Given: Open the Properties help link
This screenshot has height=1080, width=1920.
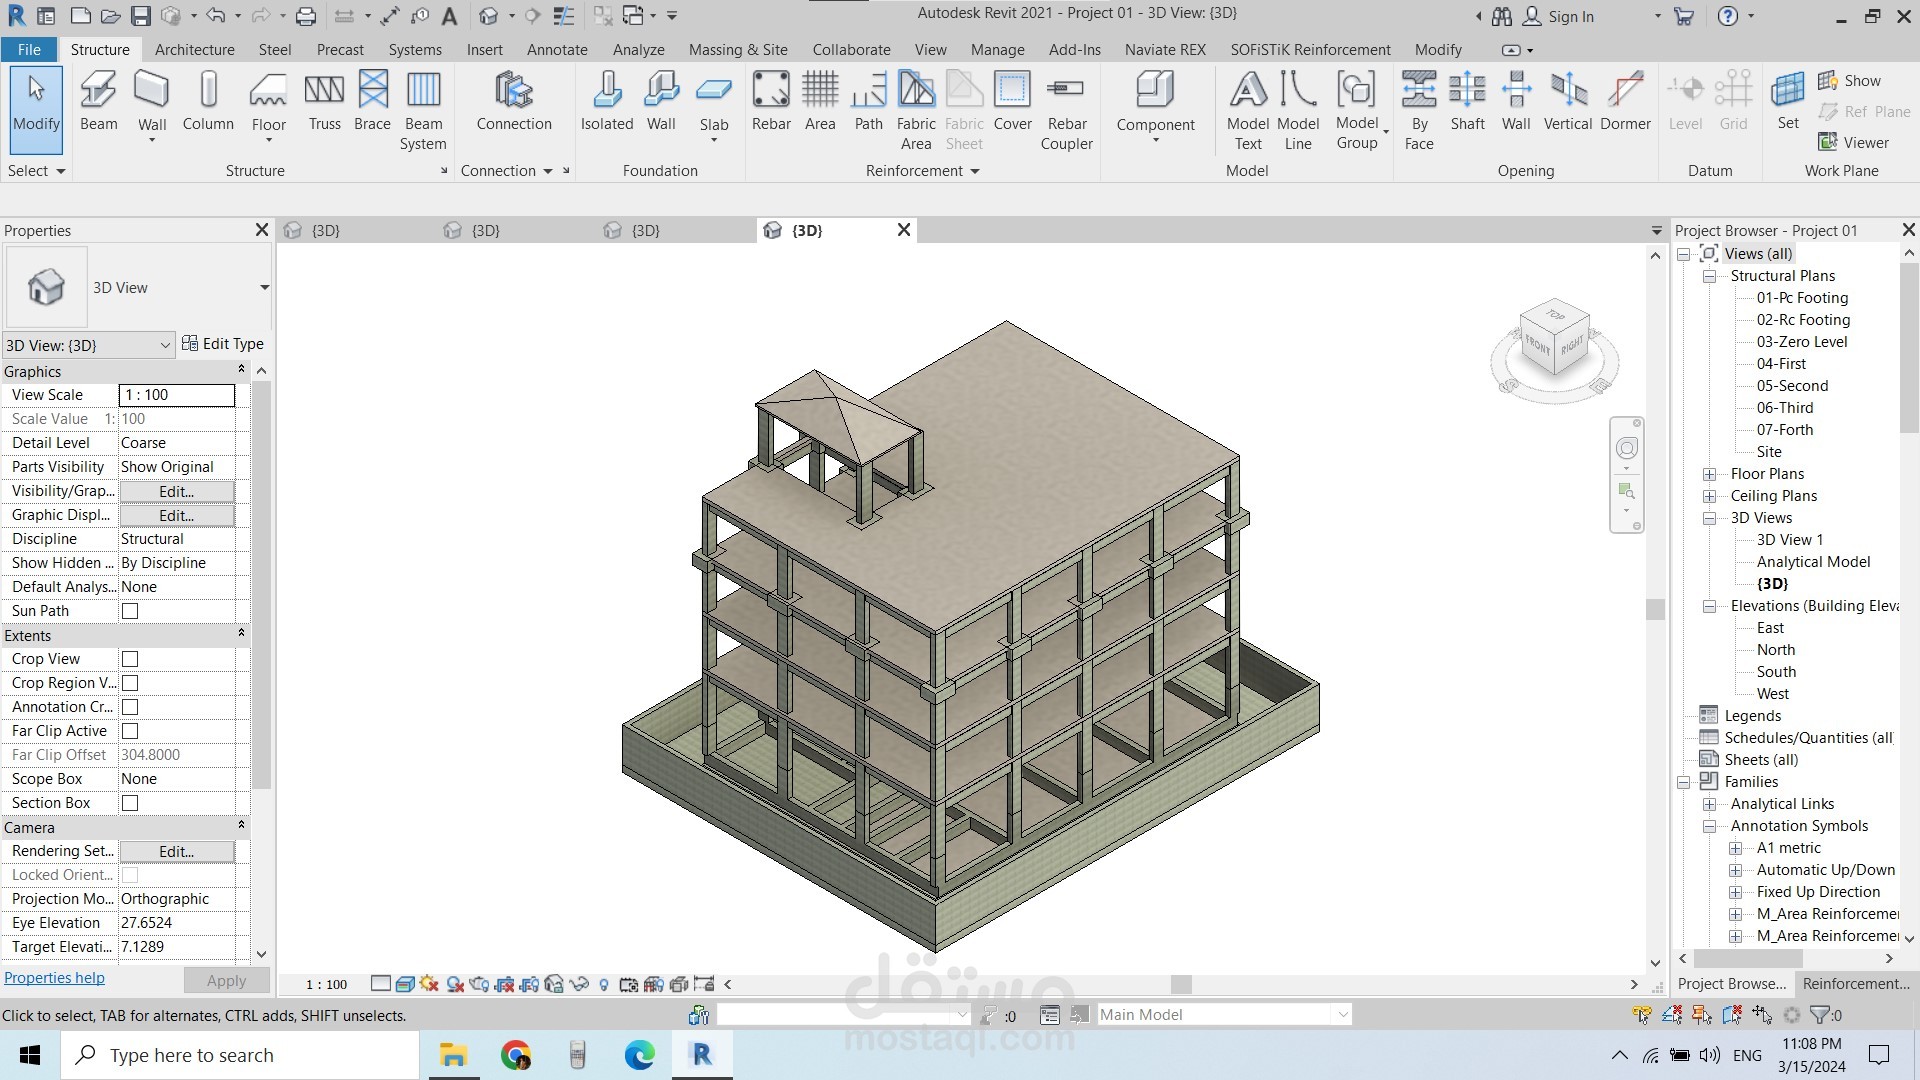Looking at the screenshot, I should click(x=54, y=978).
